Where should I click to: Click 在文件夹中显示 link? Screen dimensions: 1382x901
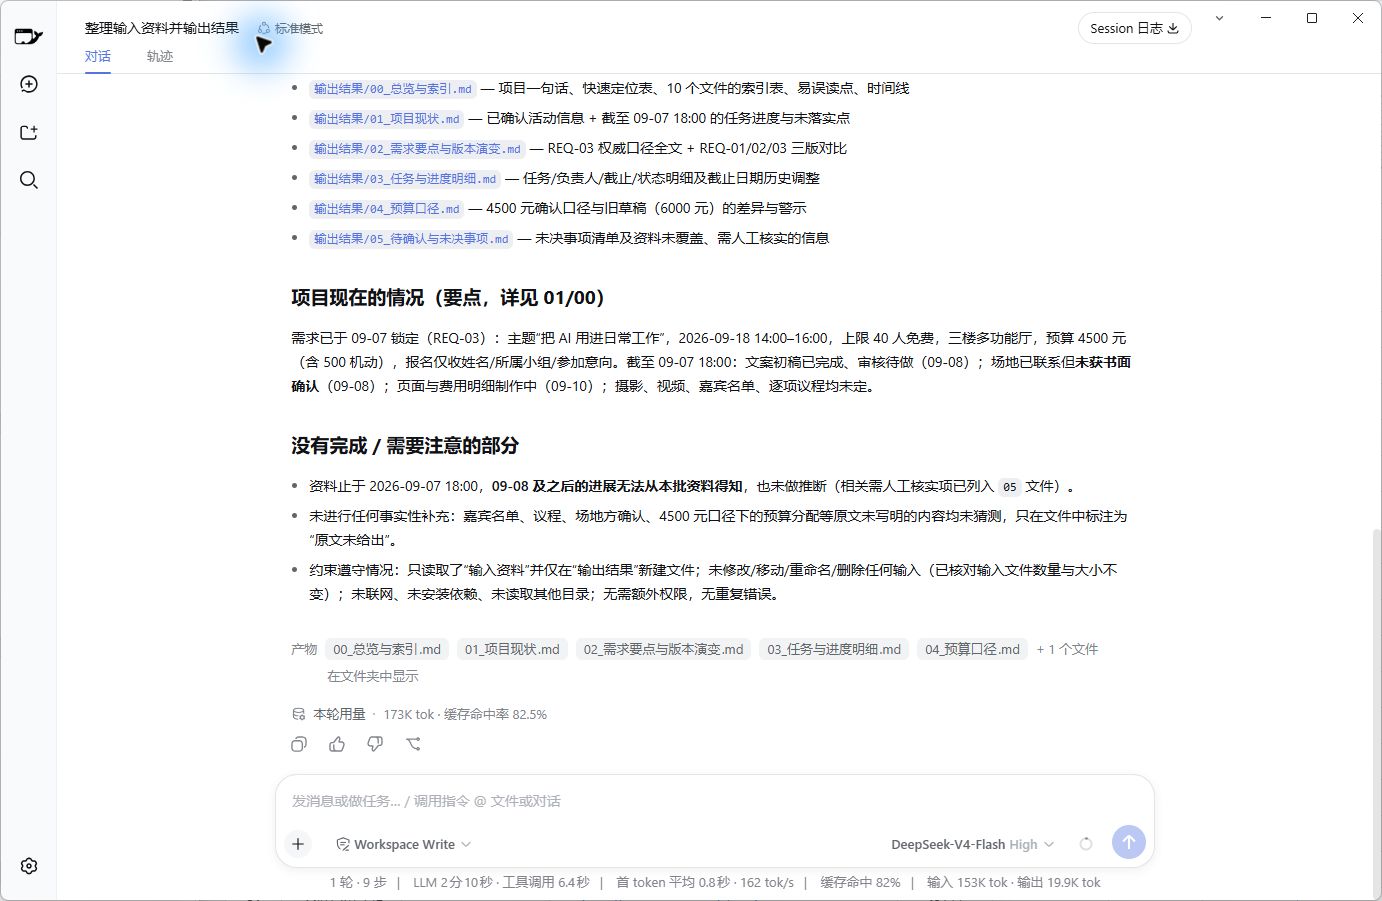373,676
